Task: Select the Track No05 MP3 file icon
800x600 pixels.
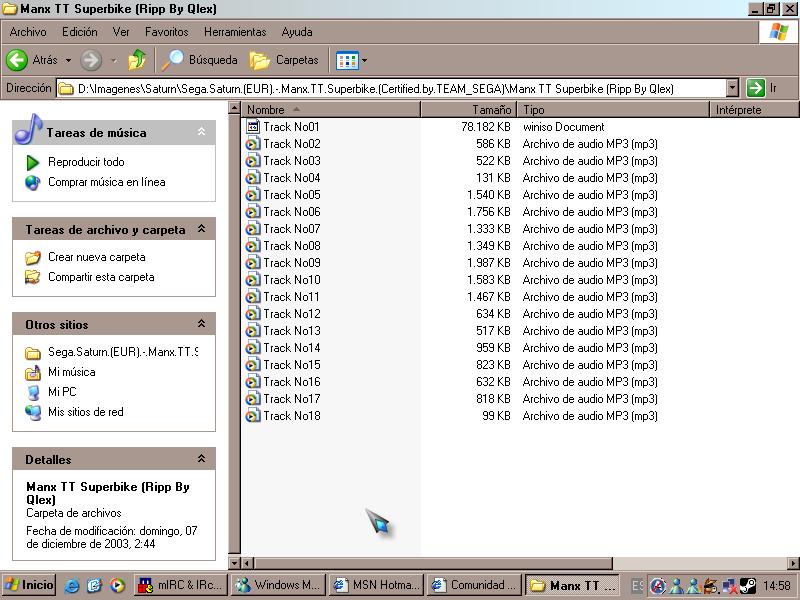Action: click(253, 195)
